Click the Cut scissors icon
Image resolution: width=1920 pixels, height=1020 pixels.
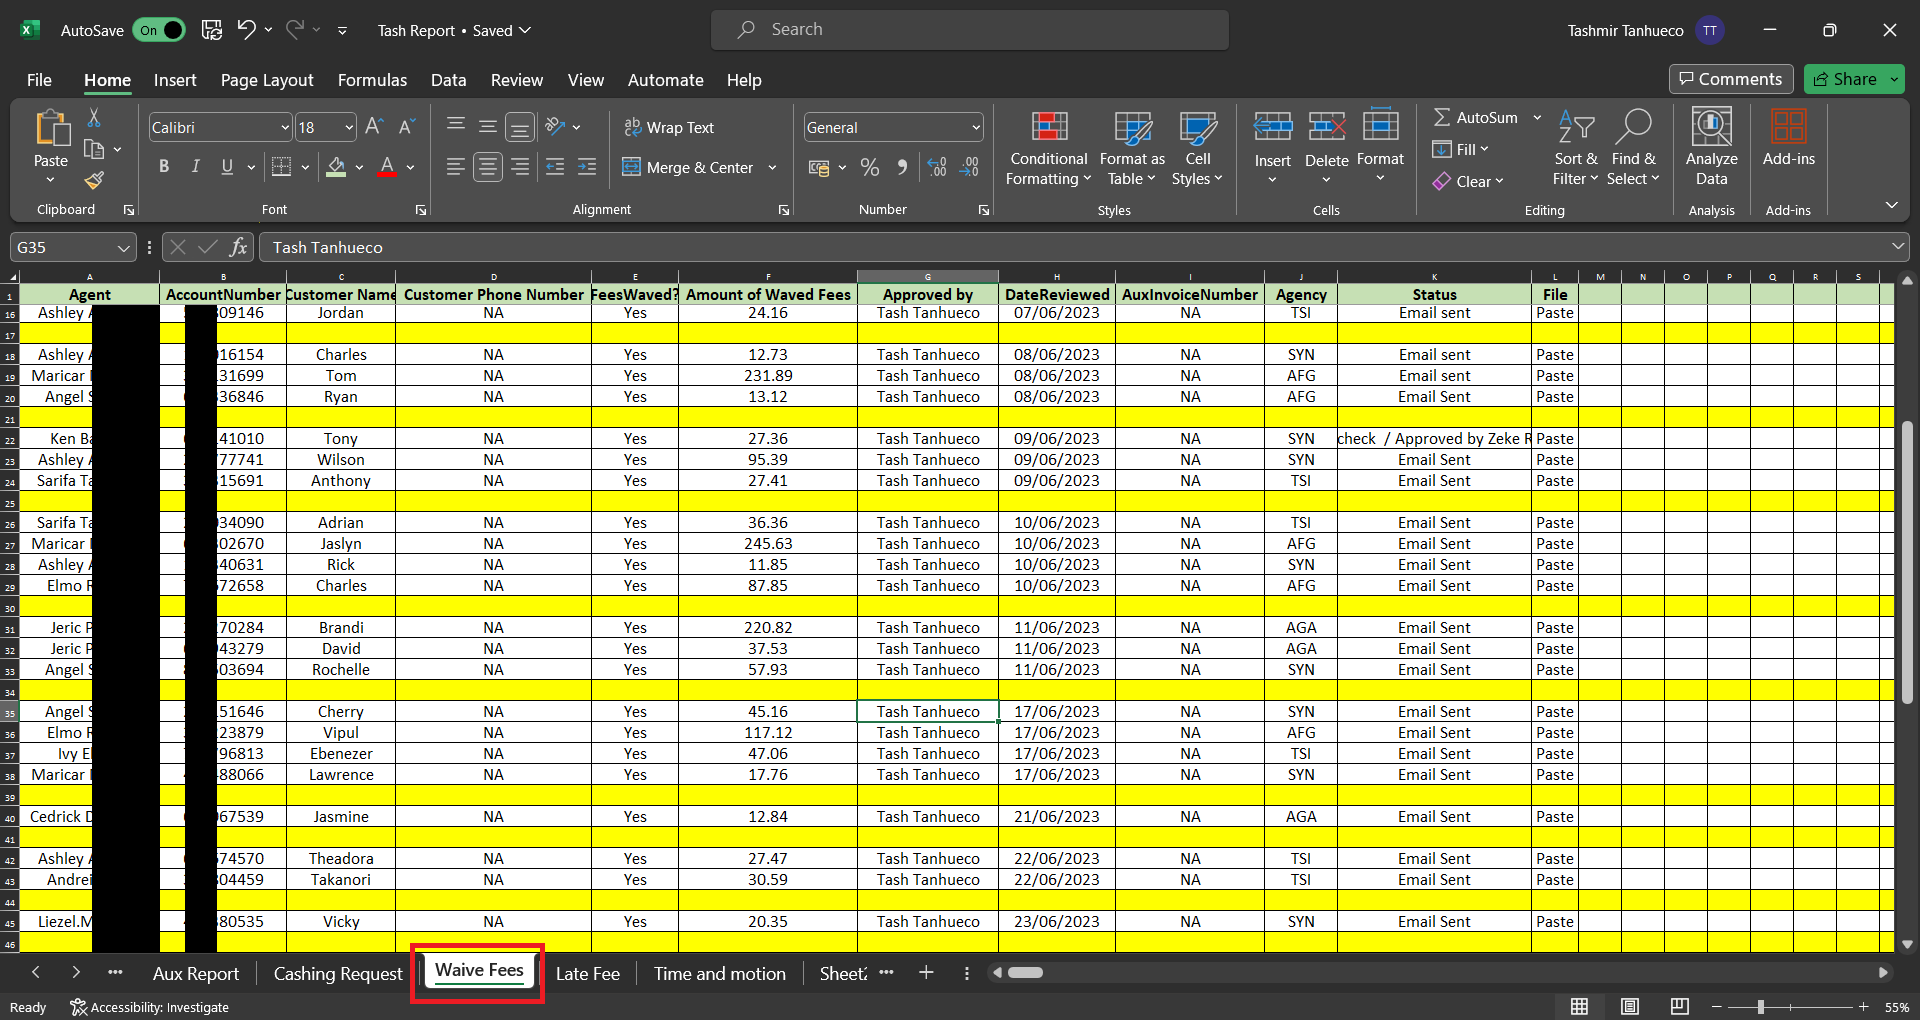pyautogui.click(x=94, y=118)
